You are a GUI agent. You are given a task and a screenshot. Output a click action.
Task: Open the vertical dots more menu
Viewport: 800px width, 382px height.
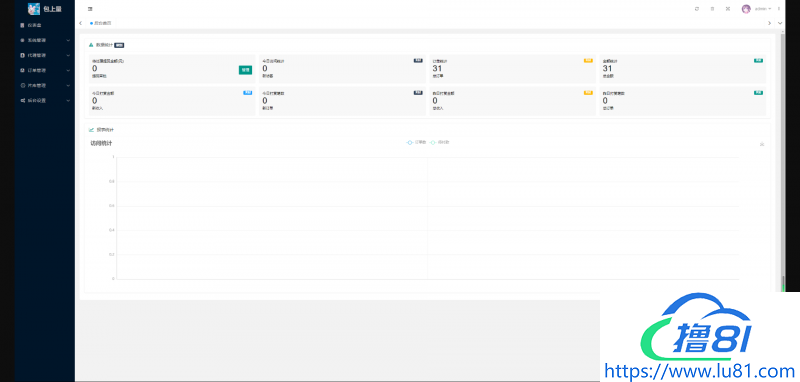point(779,9)
